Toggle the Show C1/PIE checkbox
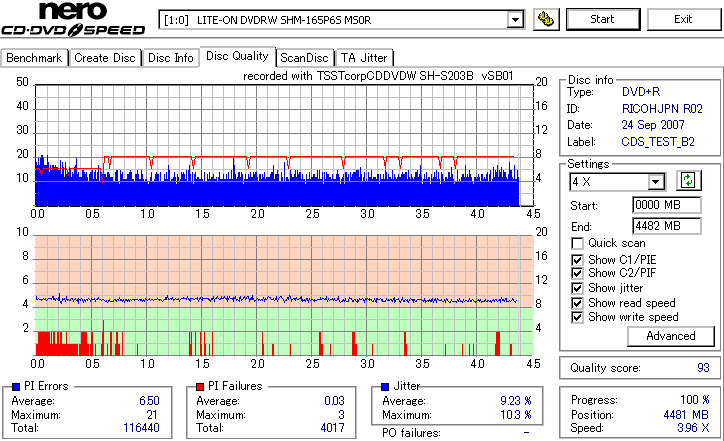The image size is (724, 441). pos(577,260)
